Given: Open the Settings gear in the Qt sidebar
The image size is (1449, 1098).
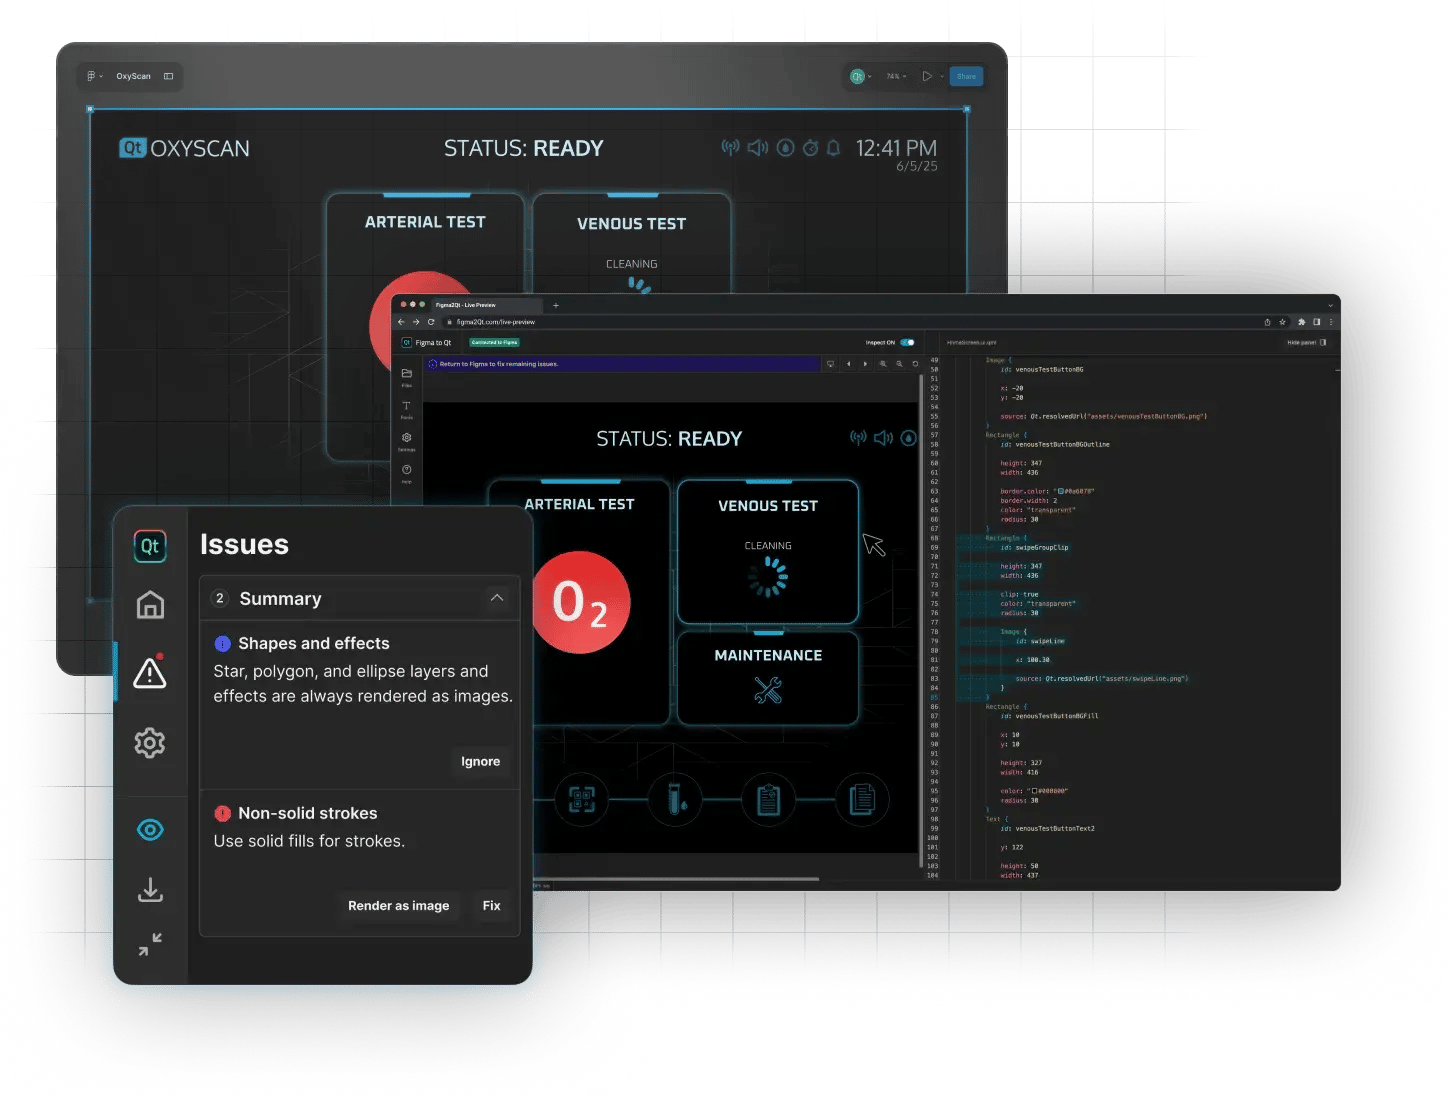Looking at the screenshot, I should [x=150, y=743].
